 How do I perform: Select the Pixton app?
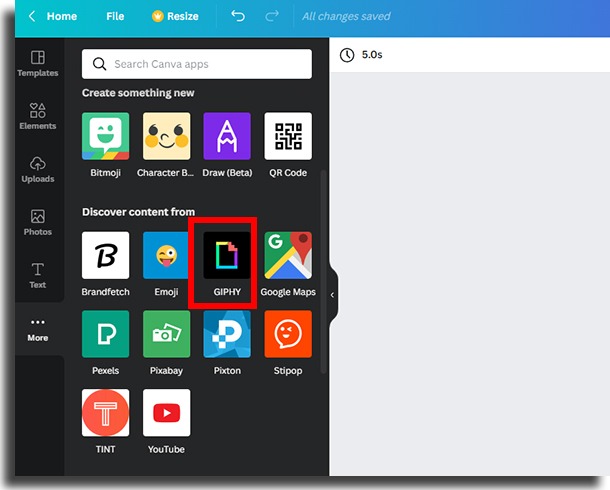click(x=227, y=334)
